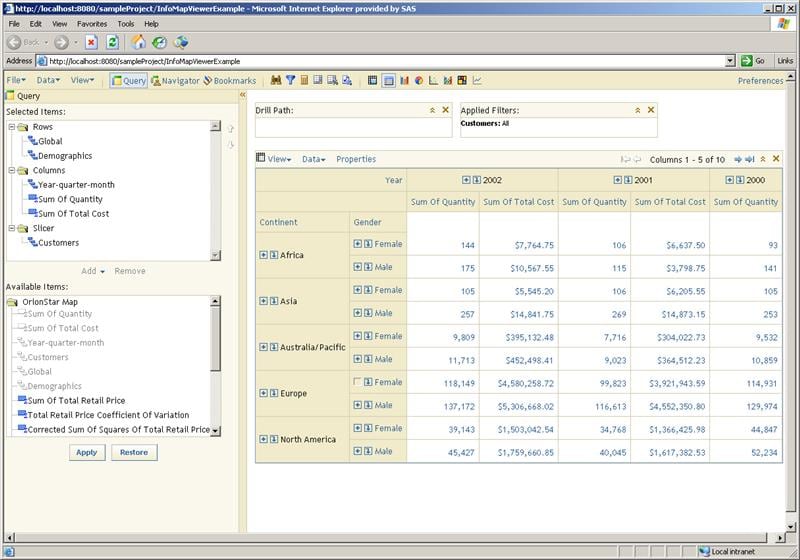Toggle the Navigator panel button
Screen dimensions: 800x560
[x=175, y=81]
